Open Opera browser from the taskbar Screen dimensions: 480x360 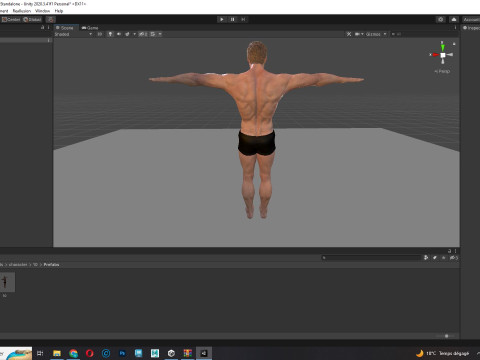point(89,353)
